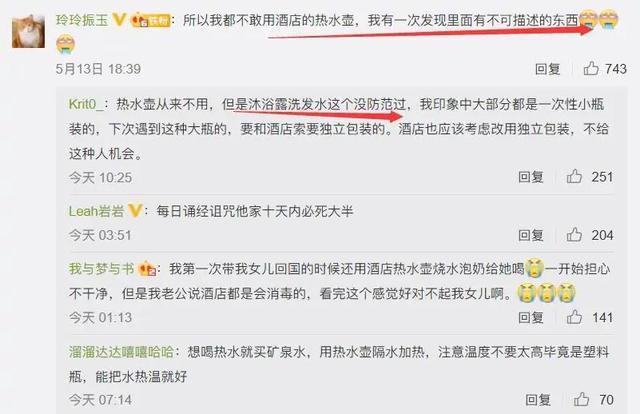Open Krit0_ user profile link
The image size is (640, 414).
[87, 104]
